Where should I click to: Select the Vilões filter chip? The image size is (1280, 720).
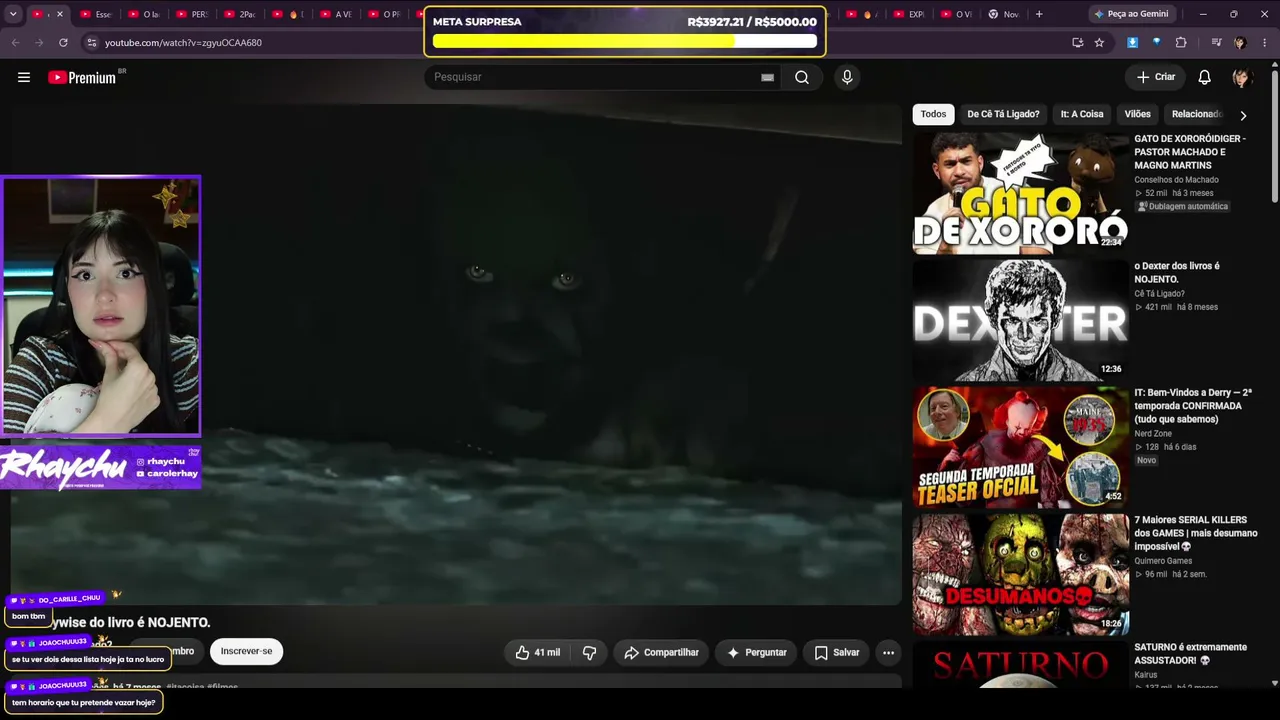tap(1138, 114)
